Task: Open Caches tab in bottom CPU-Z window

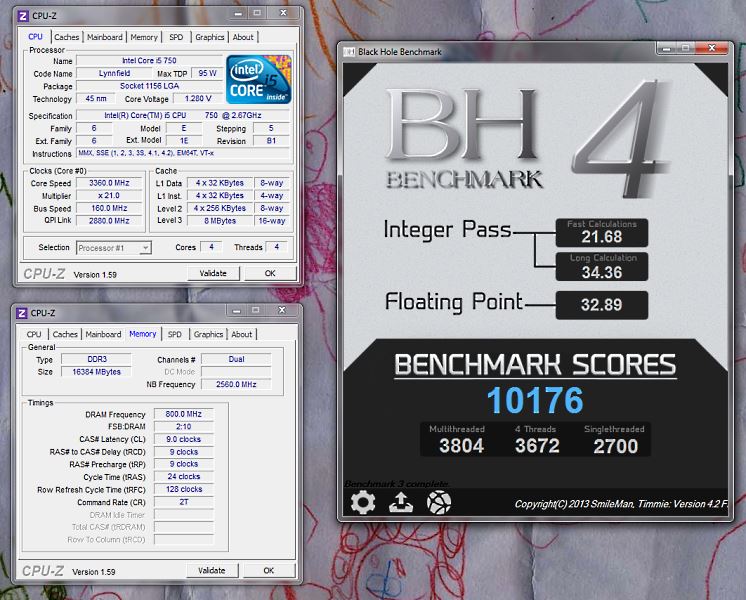Action: 65,334
